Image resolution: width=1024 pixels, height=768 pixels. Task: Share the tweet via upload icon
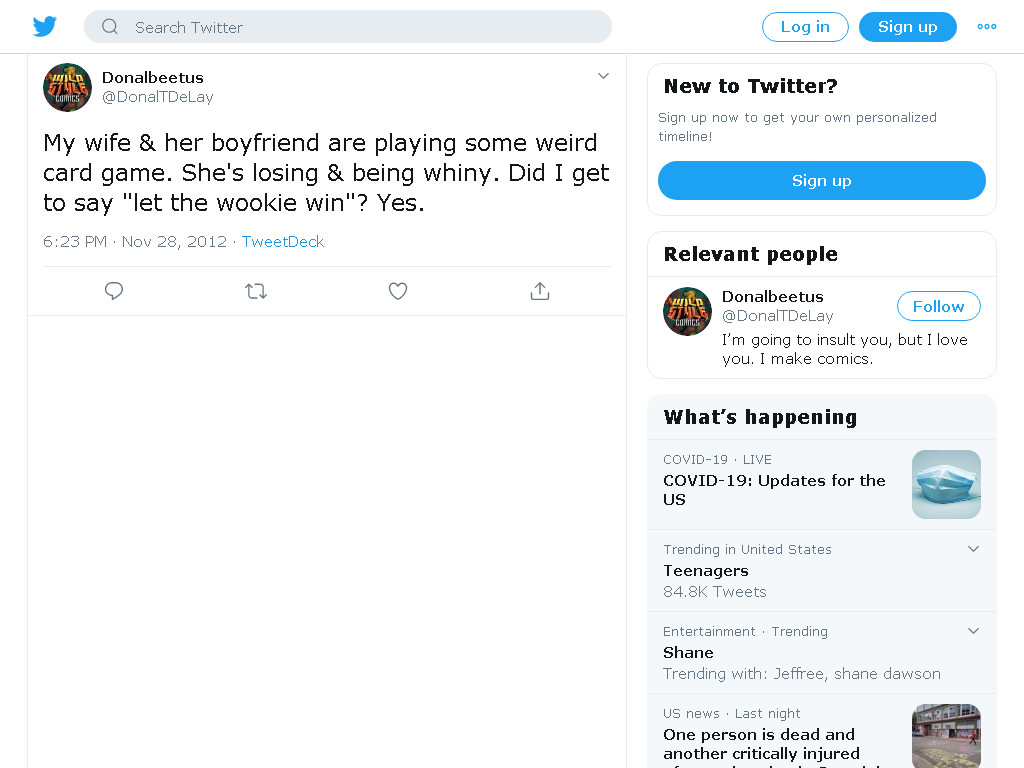pyautogui.click(x=540, y=291)
